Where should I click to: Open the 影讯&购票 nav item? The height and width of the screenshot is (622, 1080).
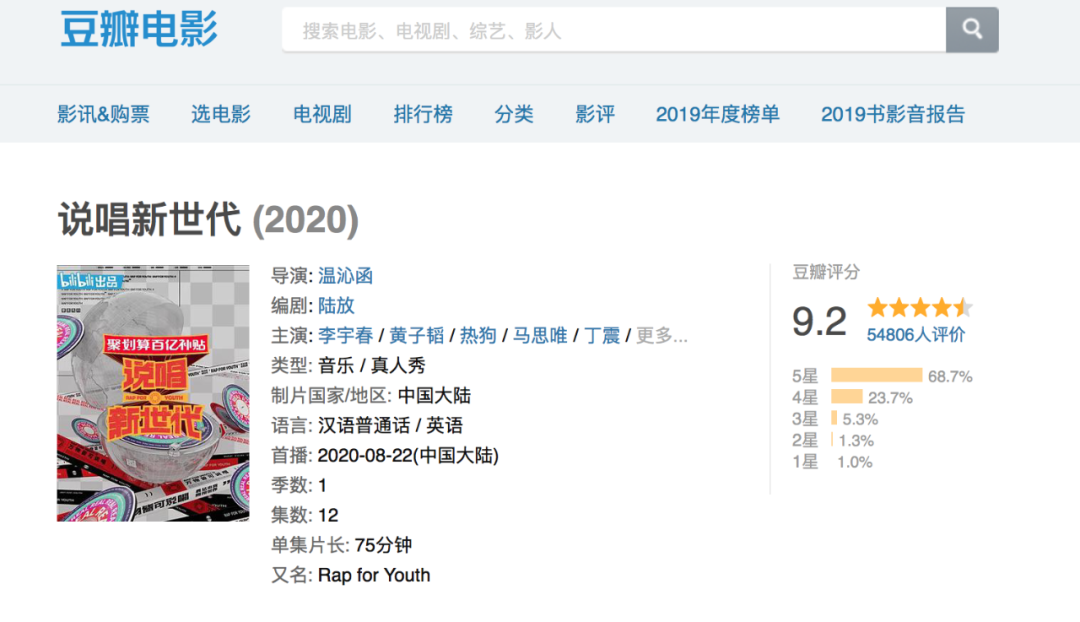click(x=103, y=114)
